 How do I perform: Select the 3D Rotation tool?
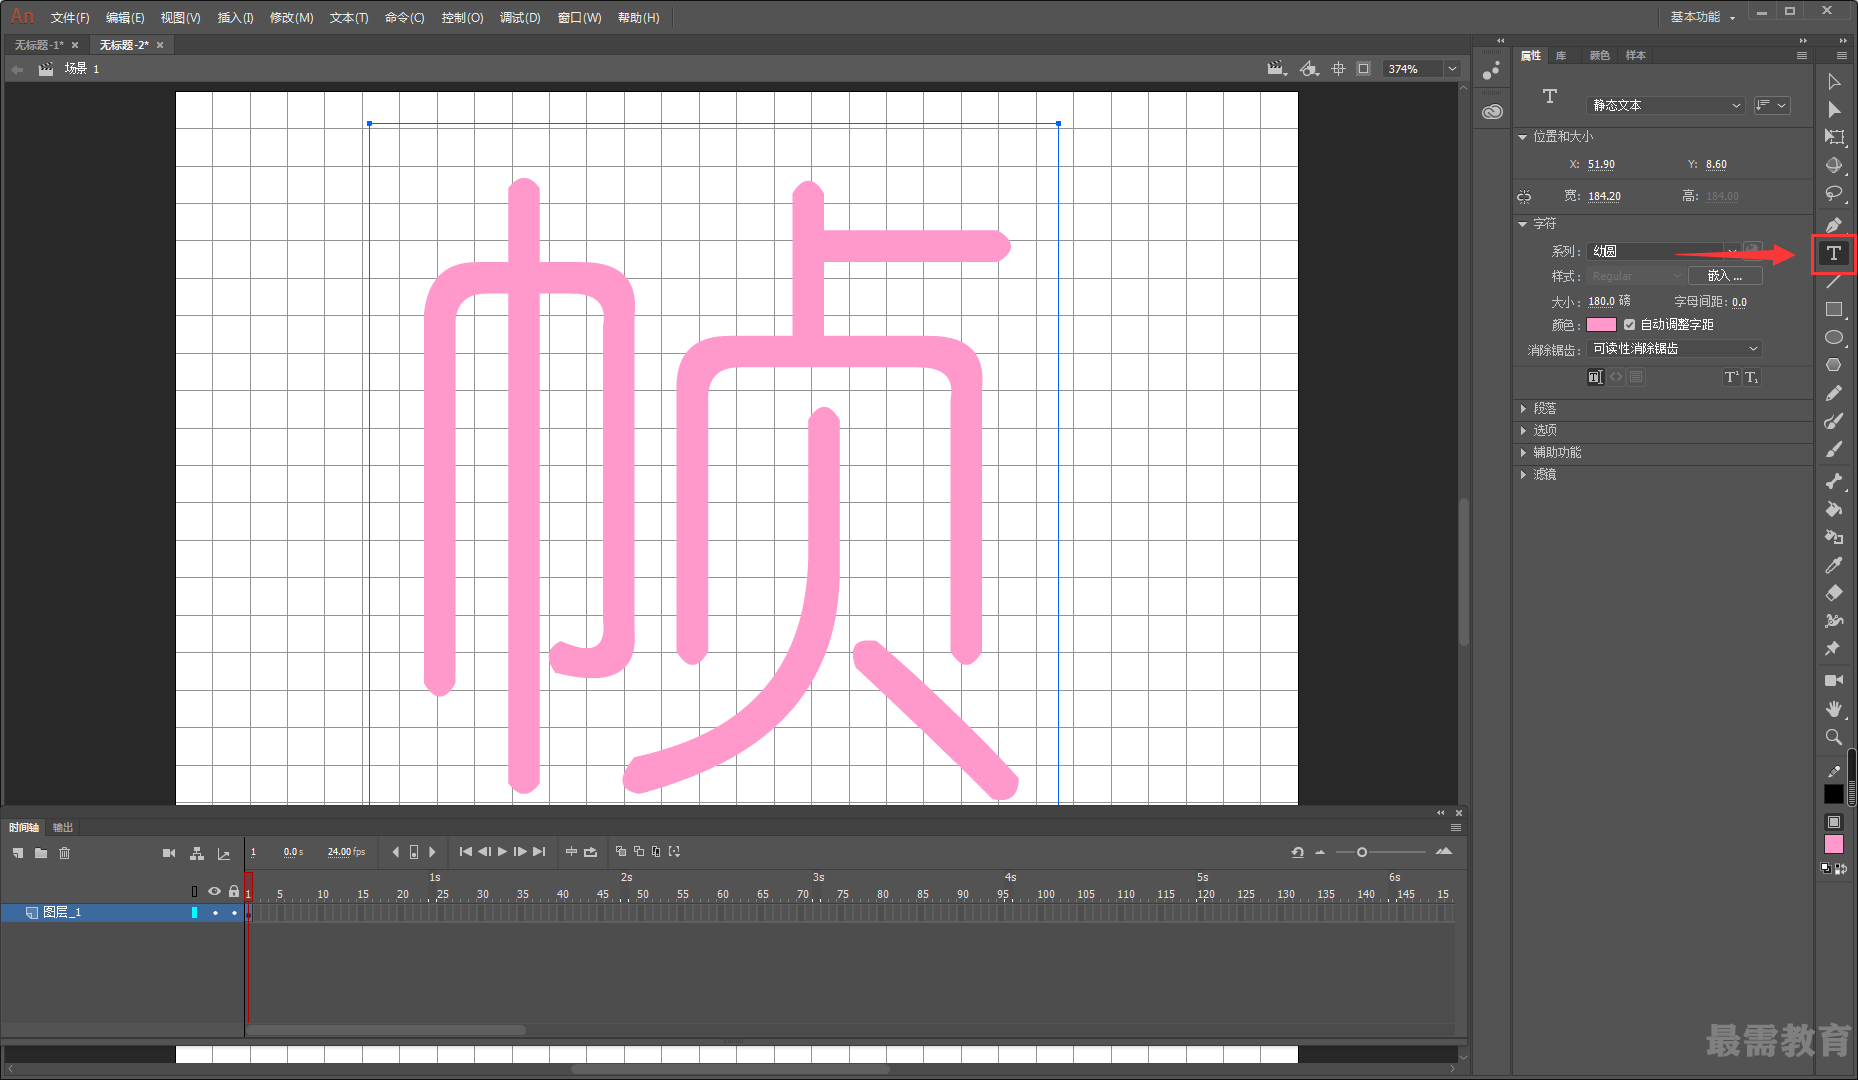click(1834, 166)
